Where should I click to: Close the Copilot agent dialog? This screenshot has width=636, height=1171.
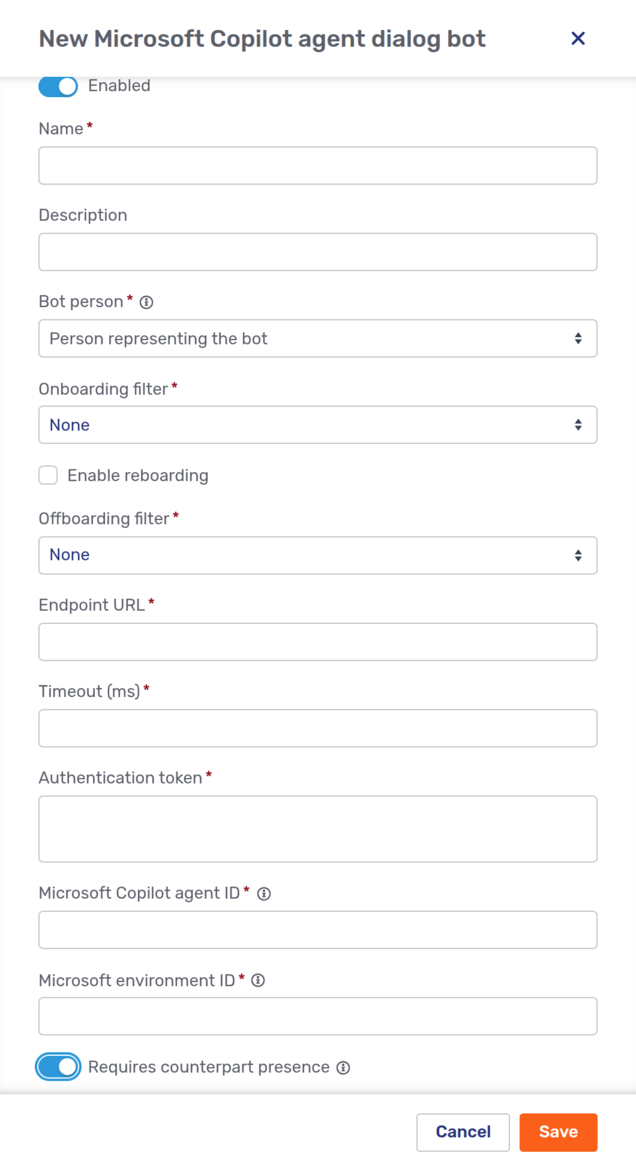(x=578, y=38)
